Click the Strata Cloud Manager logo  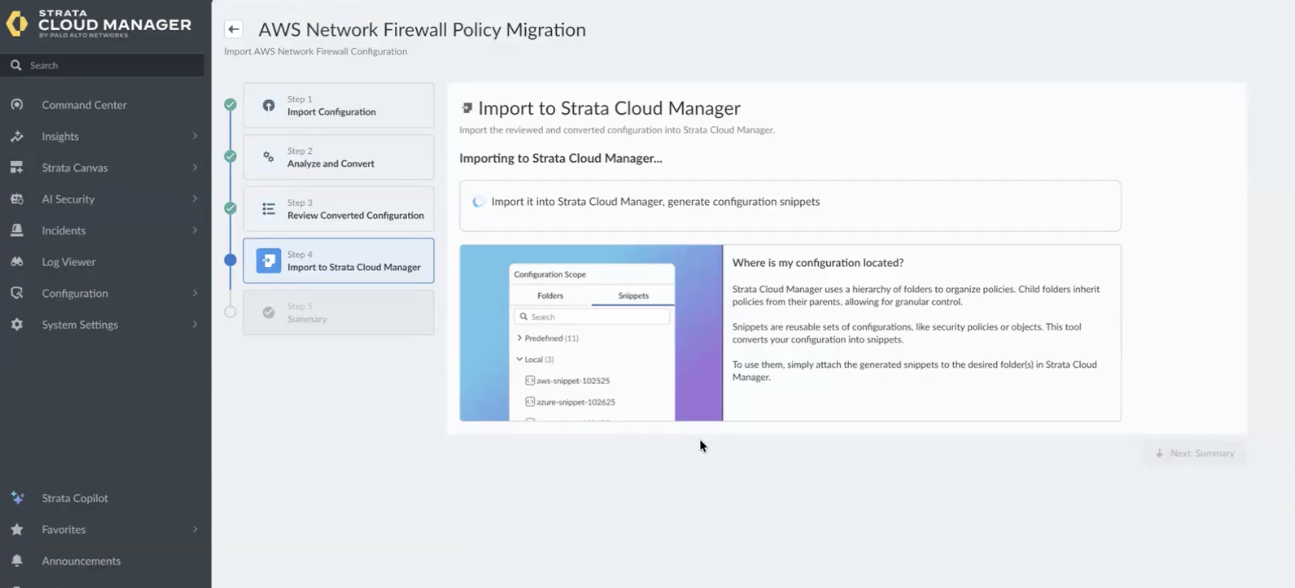(98, 23)
